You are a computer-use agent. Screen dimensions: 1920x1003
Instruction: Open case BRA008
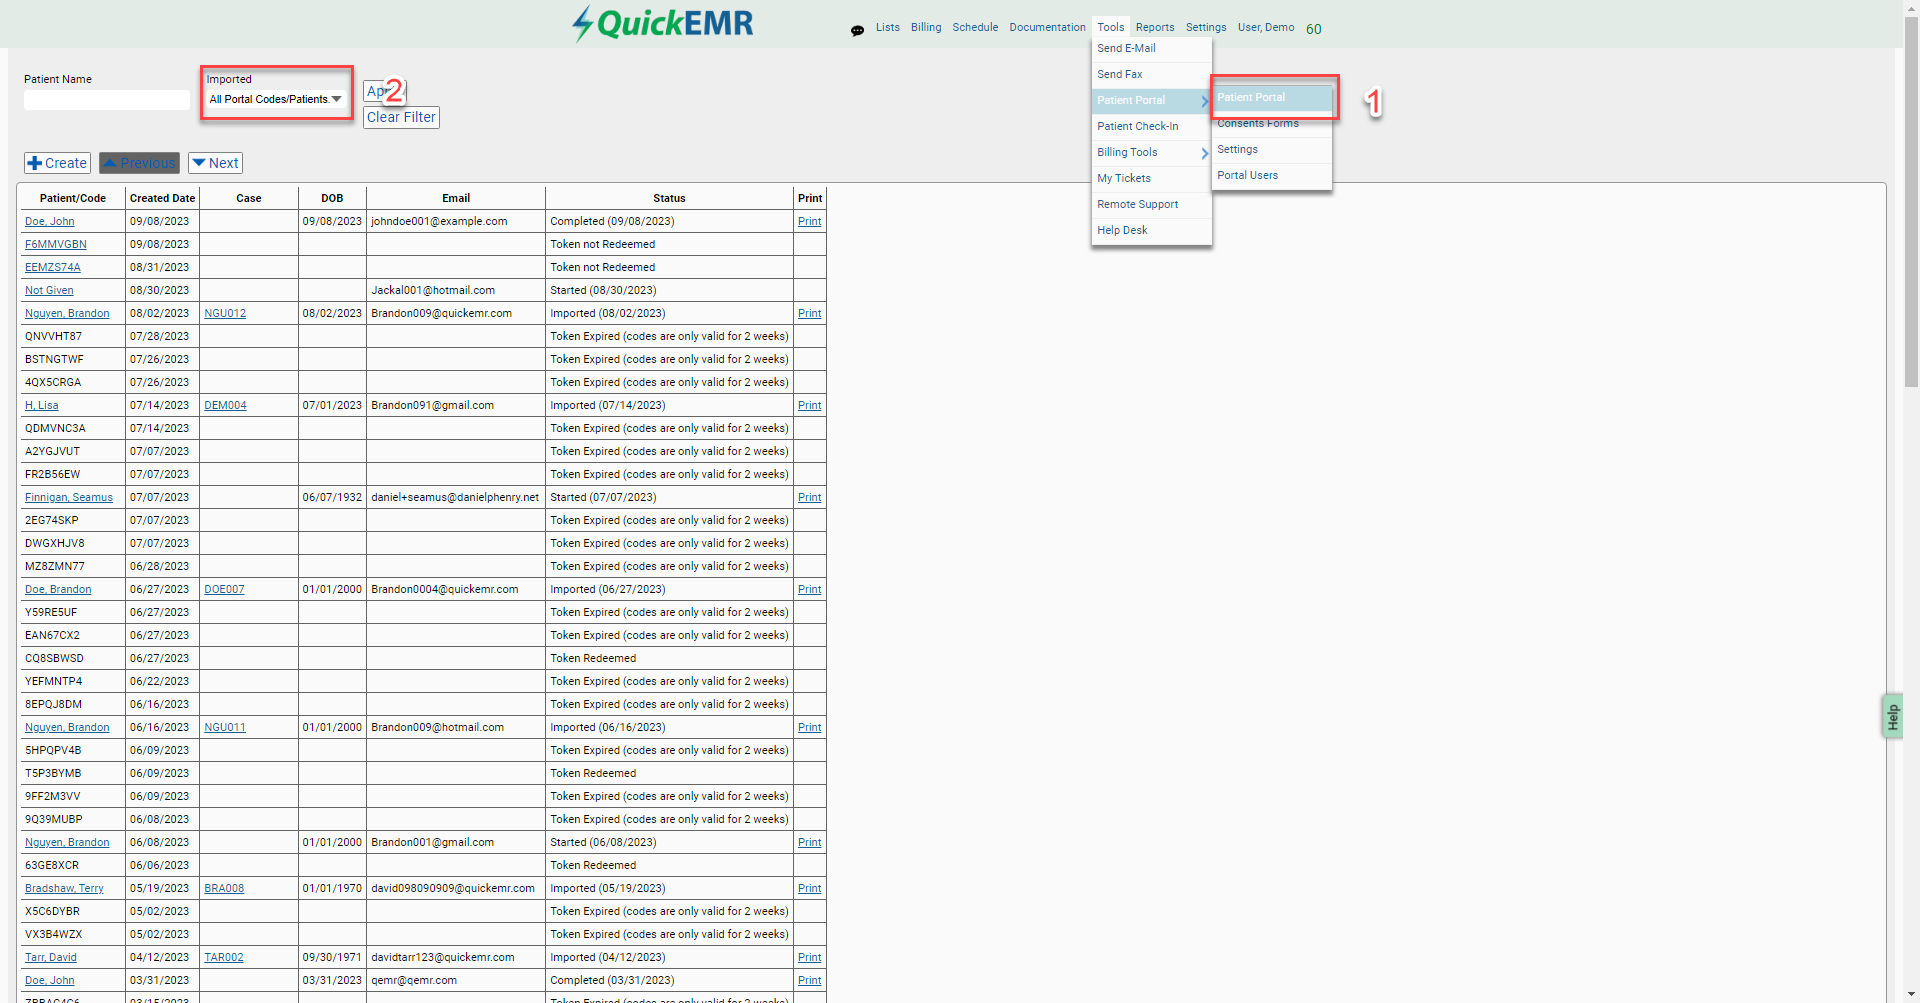224,888
